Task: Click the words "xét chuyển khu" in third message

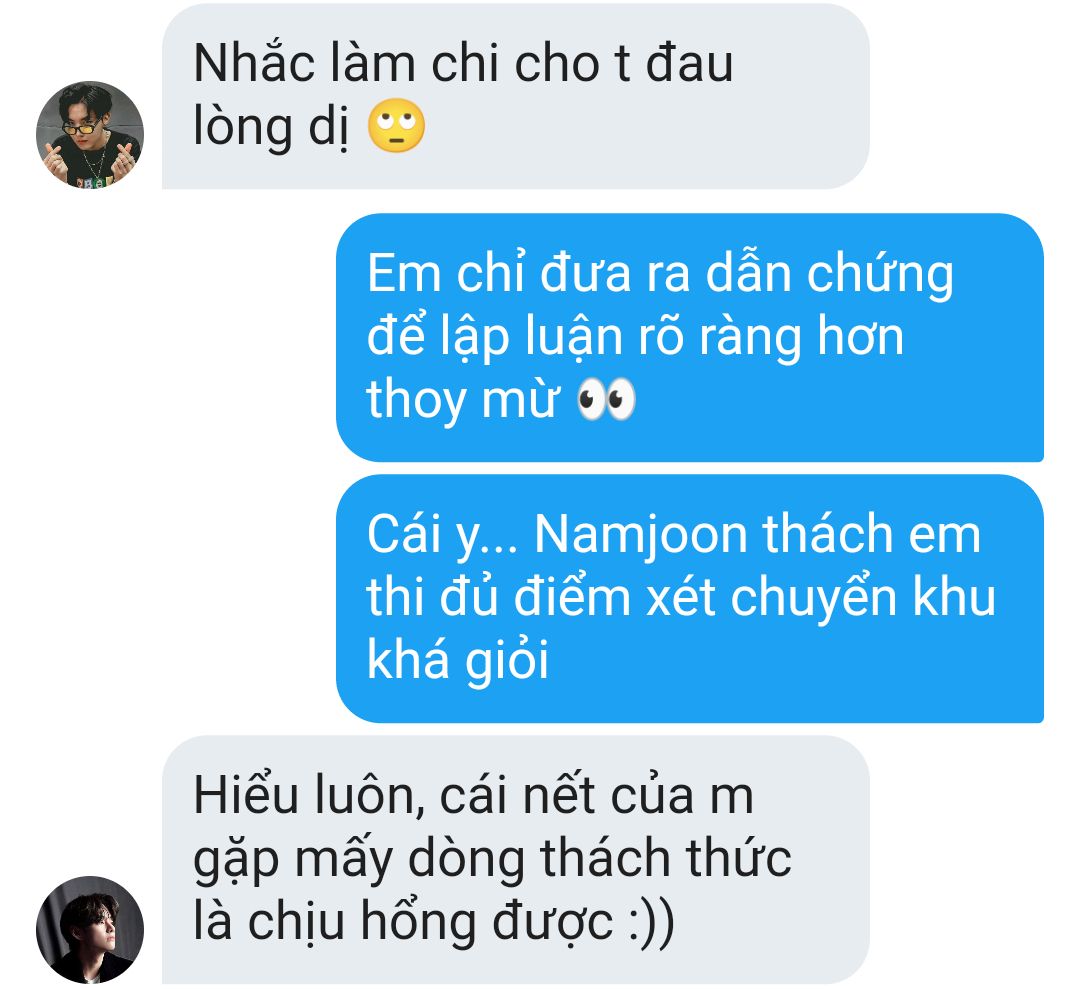Action: click(x=821, y=597)
